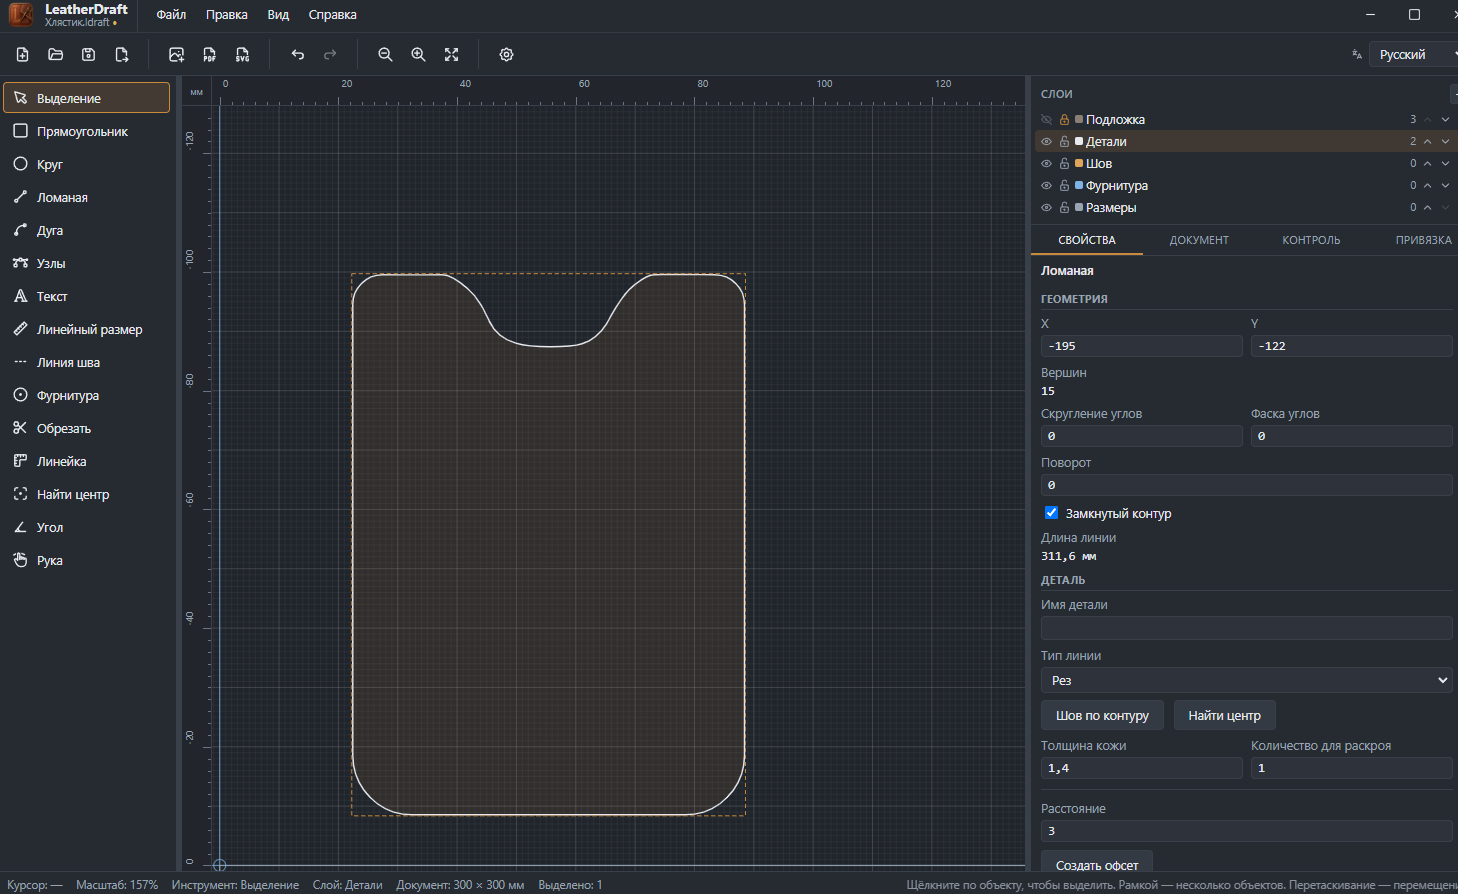Image resolution: width=1458 pixels, height=894 pixels.
Task: Select the Линия шва stitch tool
Action: (87, 362)
